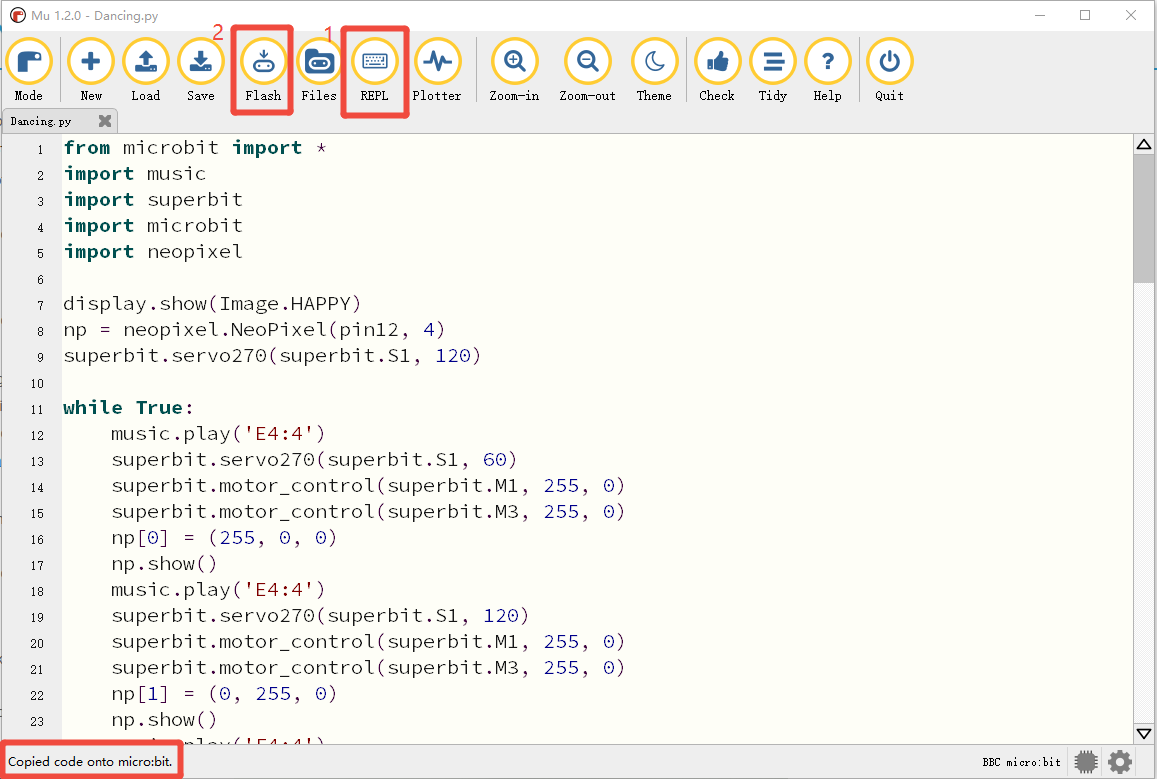Quit the Mu editor

pos(889,71)
